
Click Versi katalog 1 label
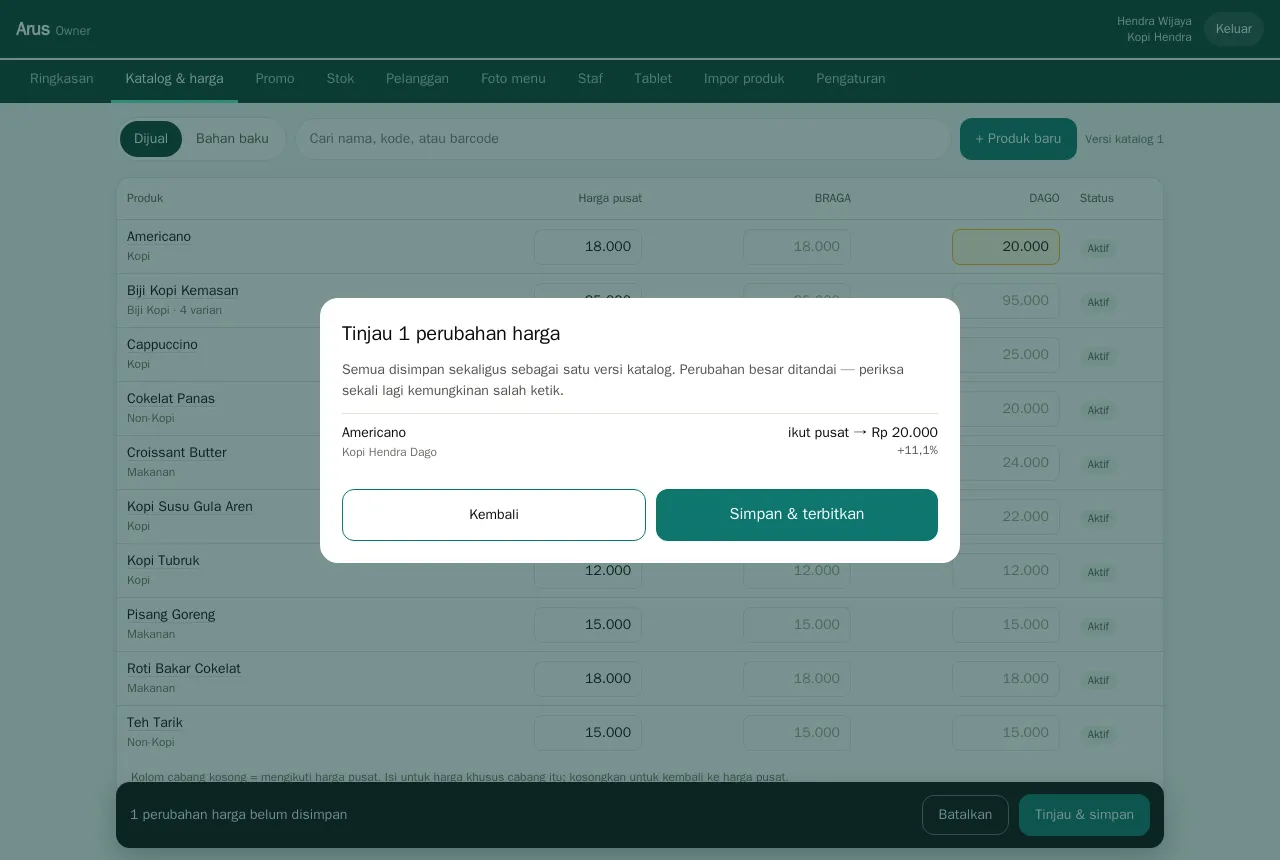1124,139
